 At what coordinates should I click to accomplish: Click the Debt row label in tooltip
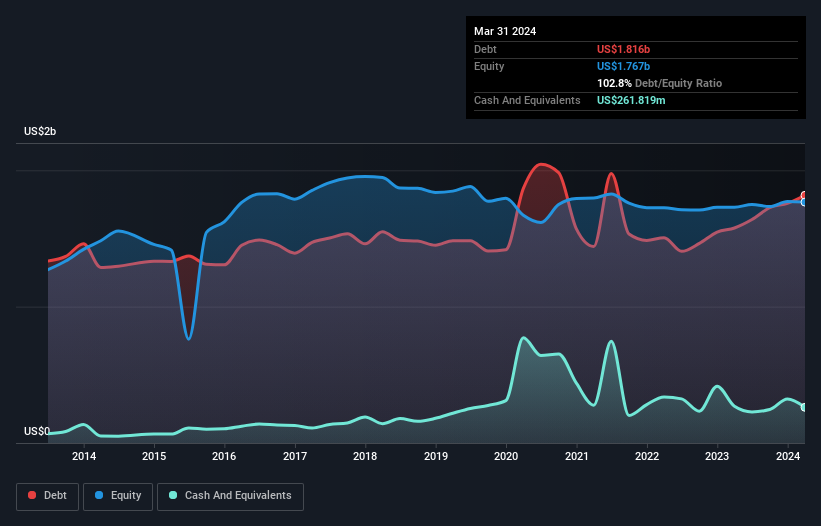pos(485,49)
